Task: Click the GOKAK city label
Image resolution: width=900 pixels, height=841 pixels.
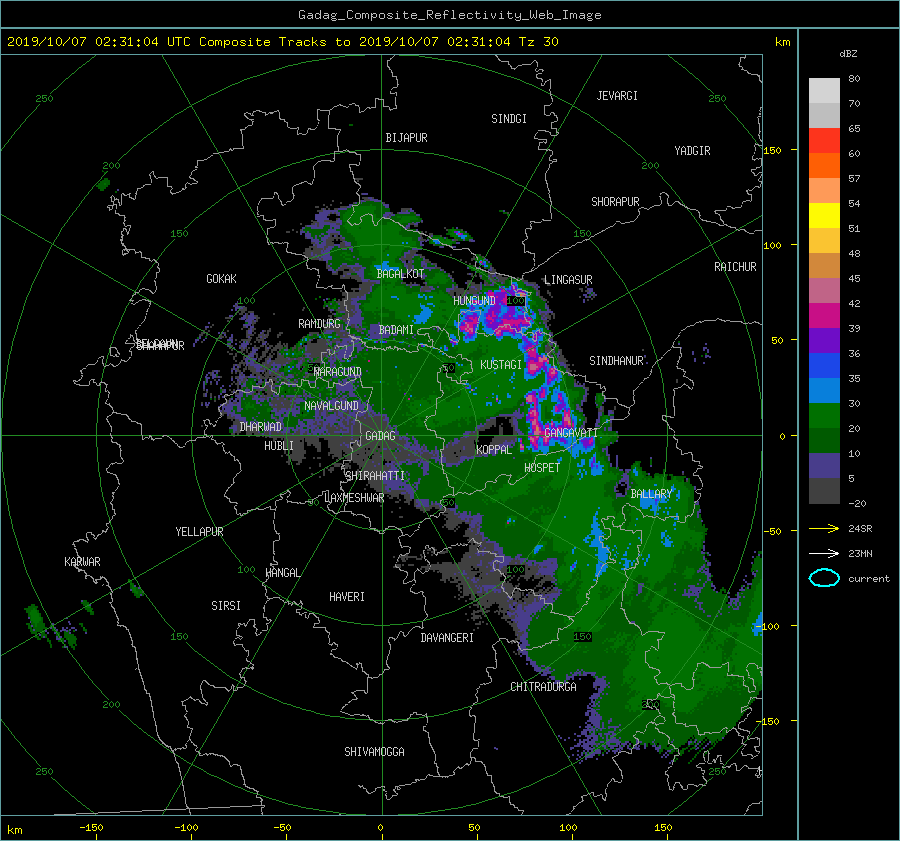Action: pos(221,279)
